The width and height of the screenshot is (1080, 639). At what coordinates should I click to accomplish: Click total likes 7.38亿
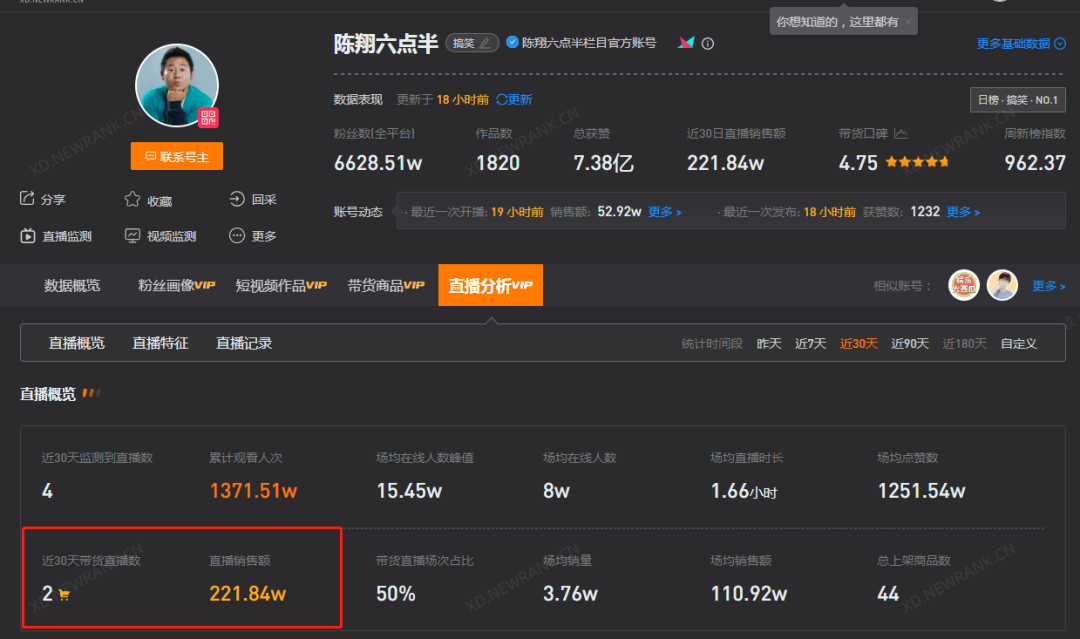tap(603, 163)
